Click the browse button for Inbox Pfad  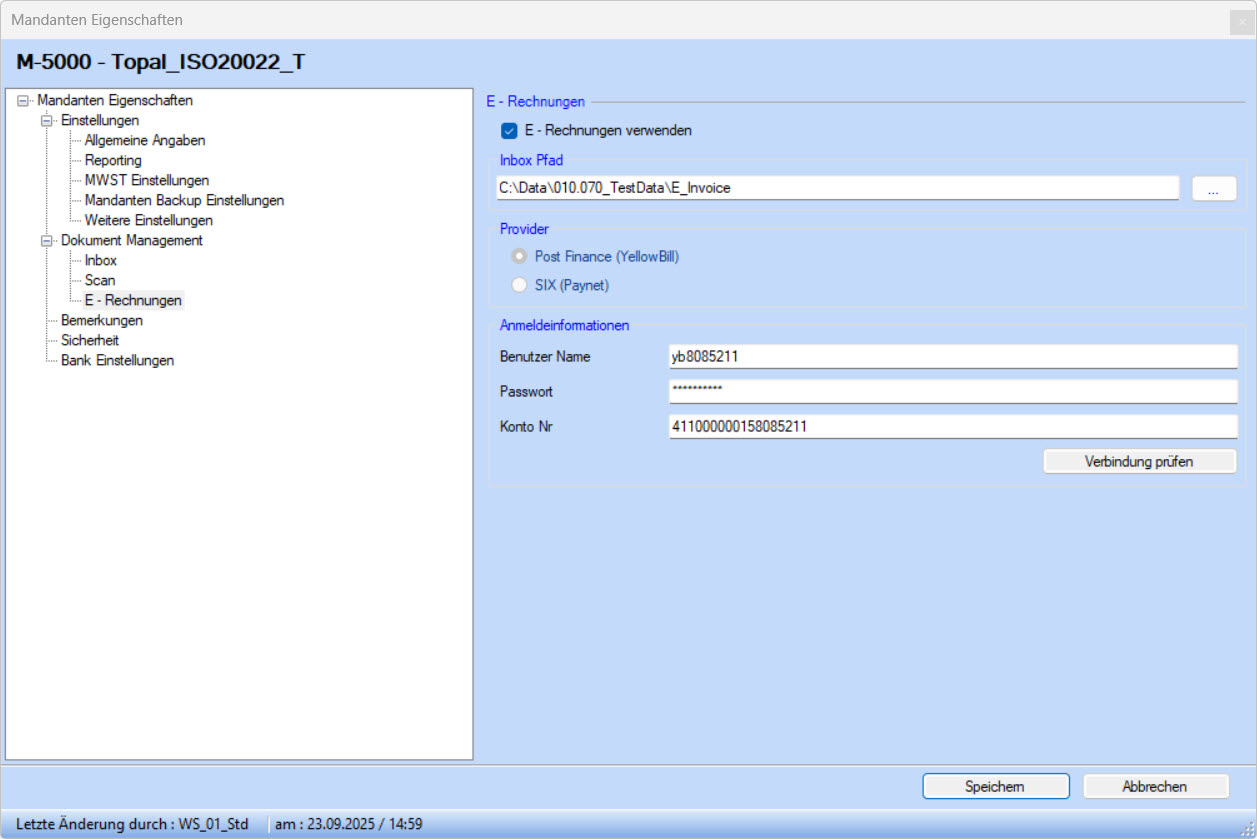click(x=1214, y=188)
